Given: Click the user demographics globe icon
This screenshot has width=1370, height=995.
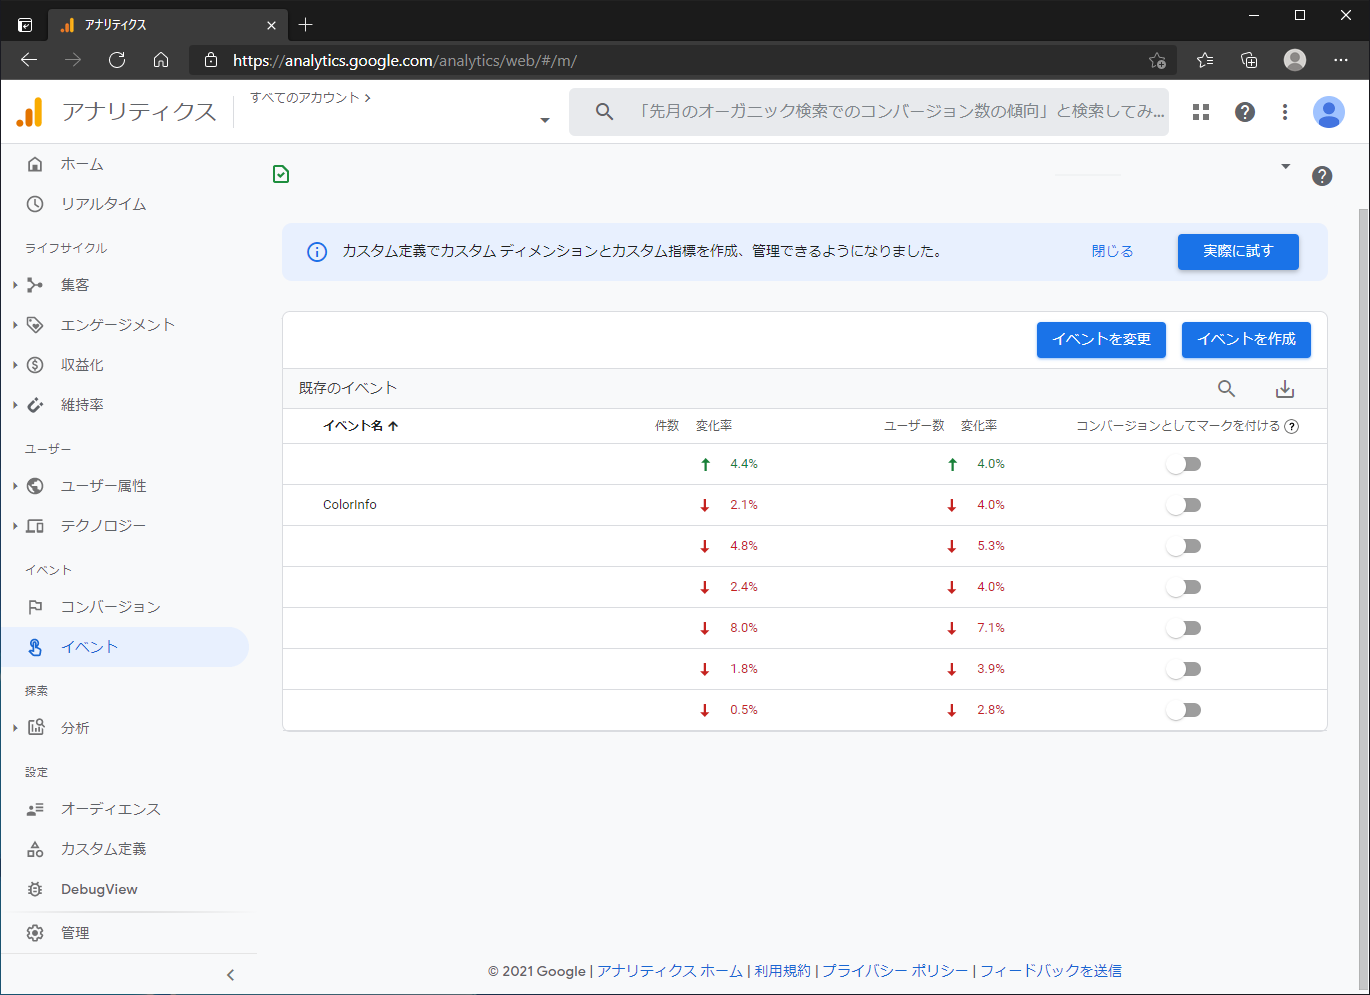Looking at the screenshot, I should click(x=35, y=486).
